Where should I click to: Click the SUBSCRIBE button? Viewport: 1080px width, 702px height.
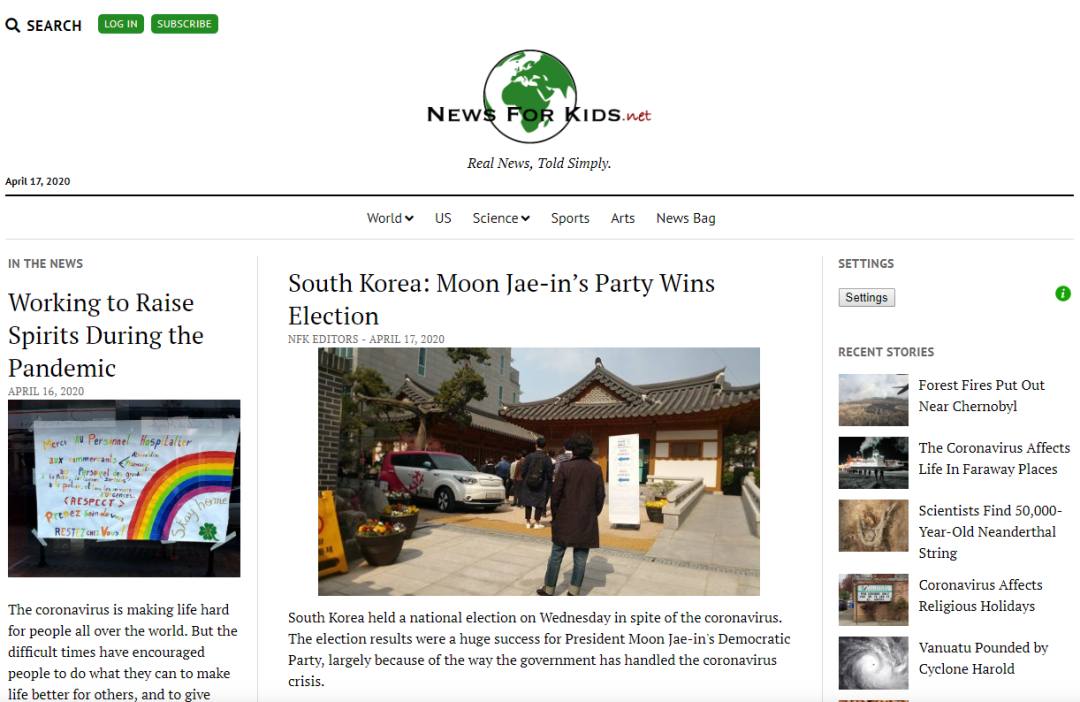tap(184, 24)
